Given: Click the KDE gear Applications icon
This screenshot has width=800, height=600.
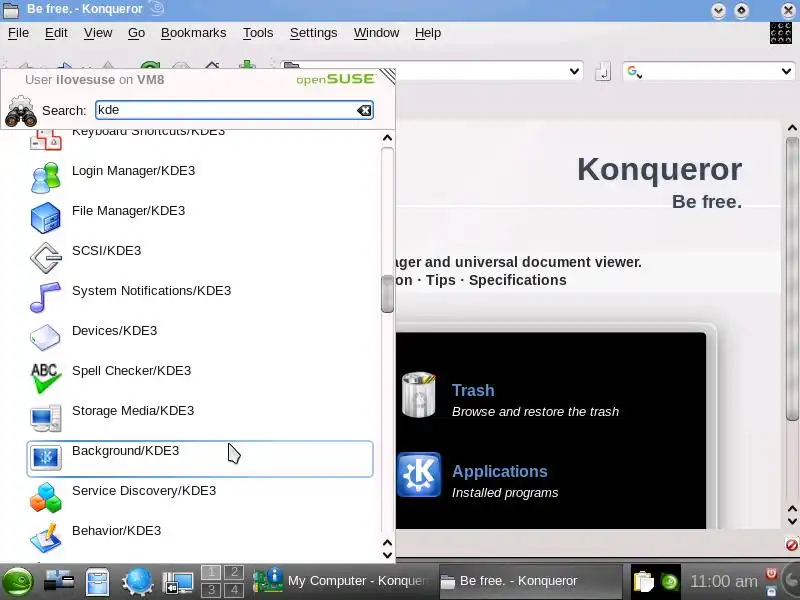Looking at the screenshot, I should 419,474.
